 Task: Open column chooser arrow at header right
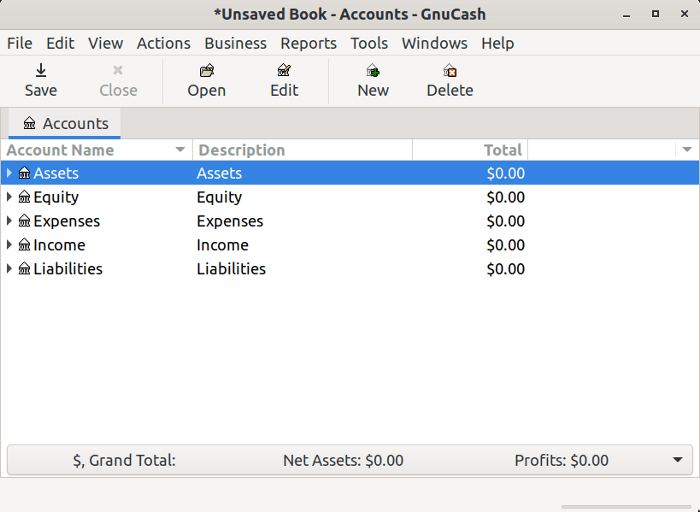click(687, 150)
